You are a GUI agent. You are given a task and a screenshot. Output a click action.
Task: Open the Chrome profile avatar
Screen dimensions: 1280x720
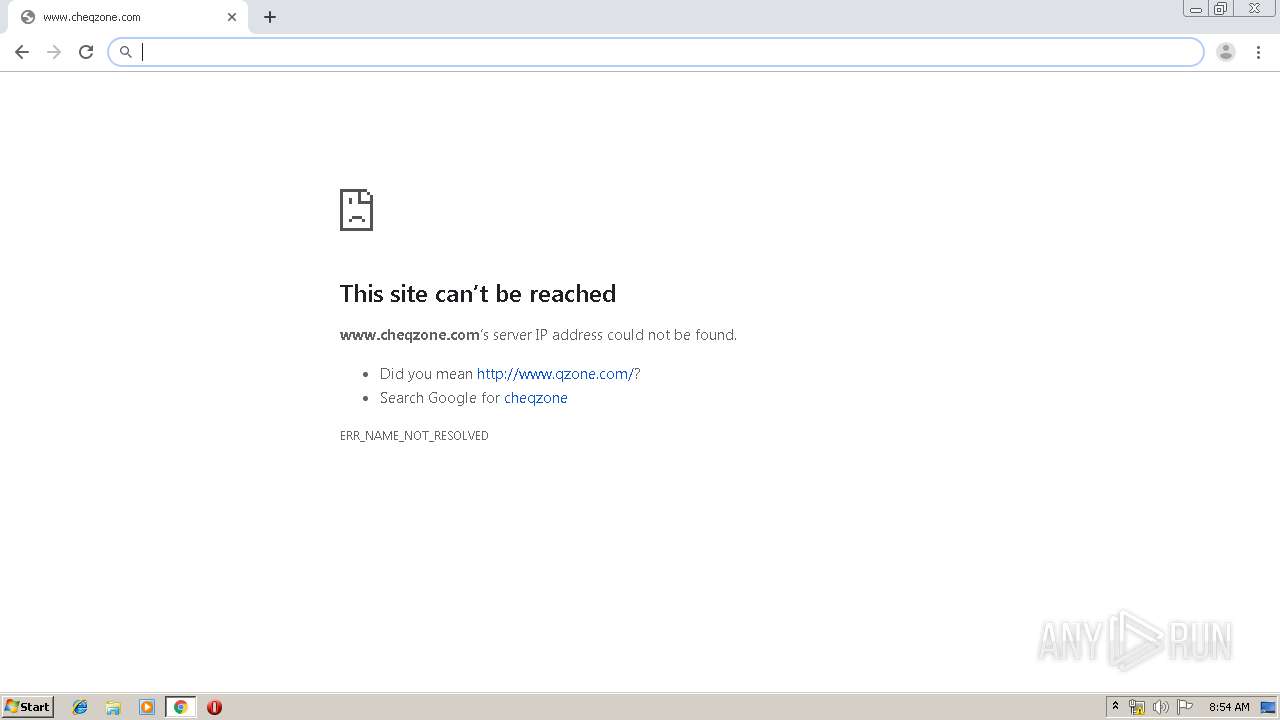point(1226,52)
